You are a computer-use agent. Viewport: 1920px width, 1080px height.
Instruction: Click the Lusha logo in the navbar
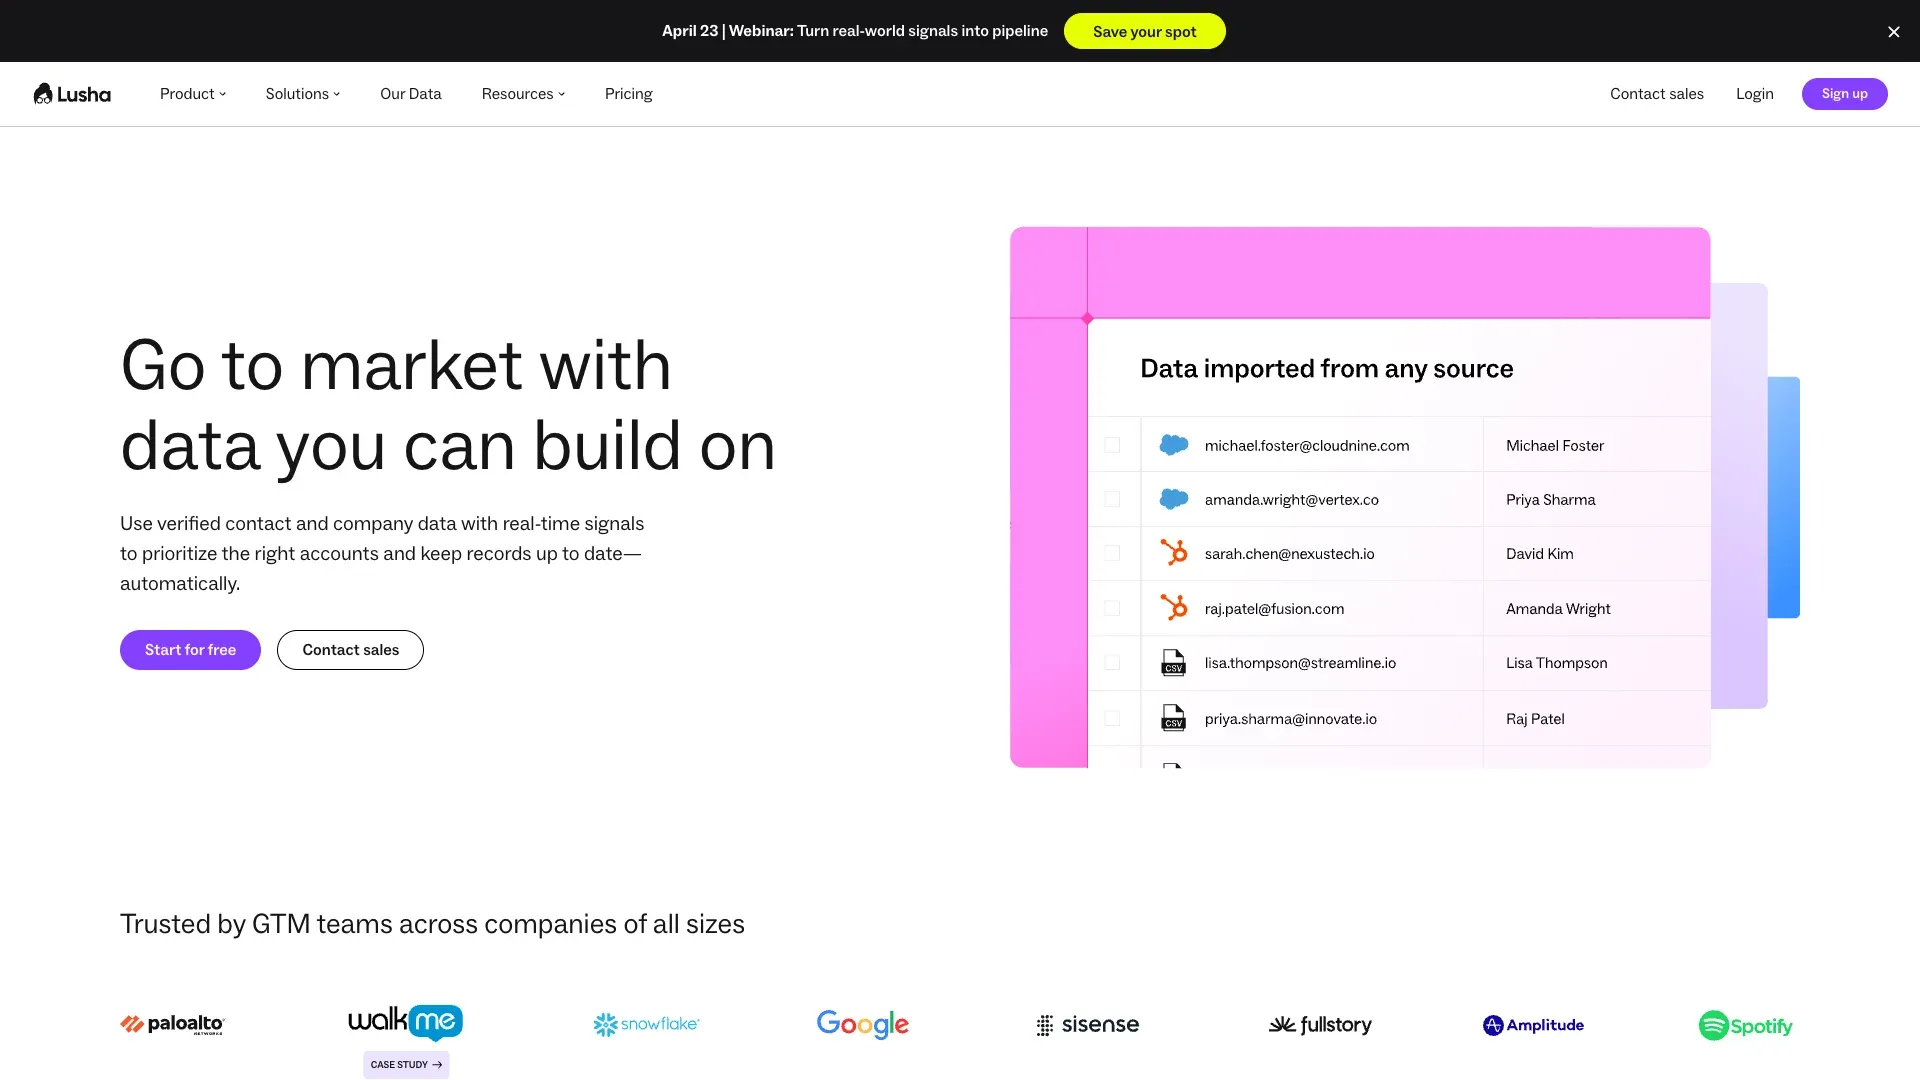(x=72, y=94)
